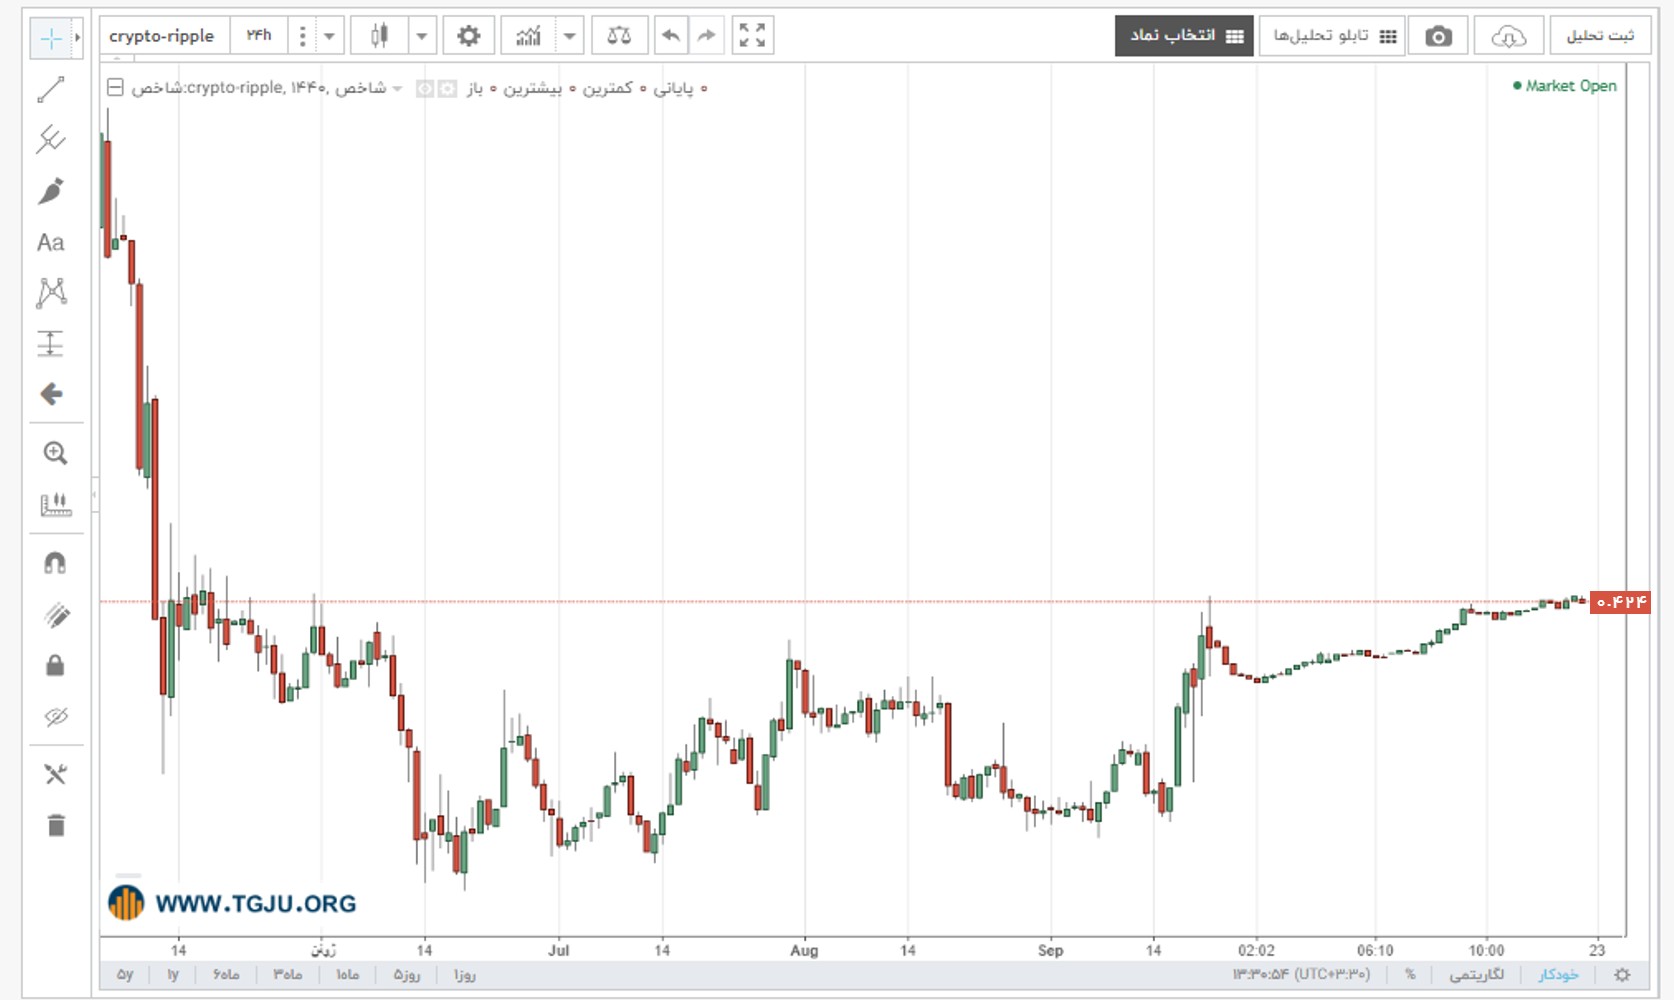
Task: Select the 1y time range
Action: pos(173,974)
